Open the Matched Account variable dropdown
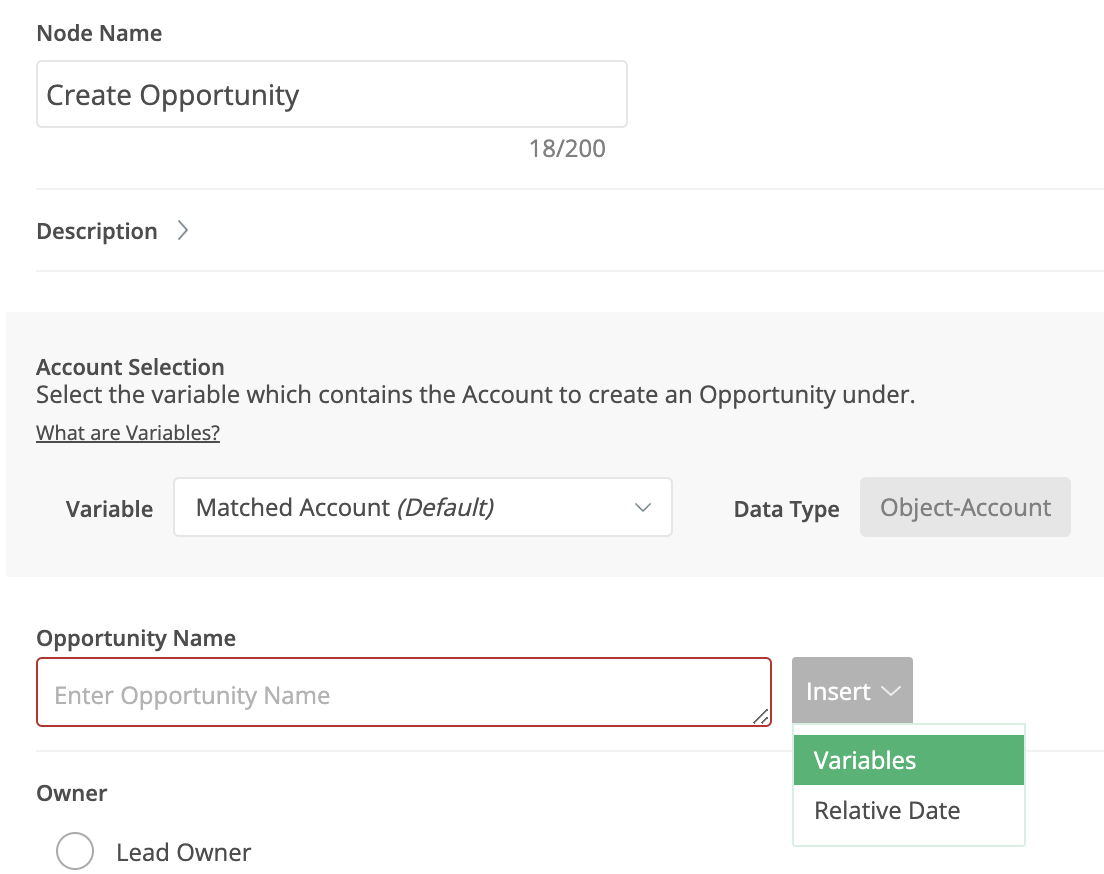 [422, 507]
